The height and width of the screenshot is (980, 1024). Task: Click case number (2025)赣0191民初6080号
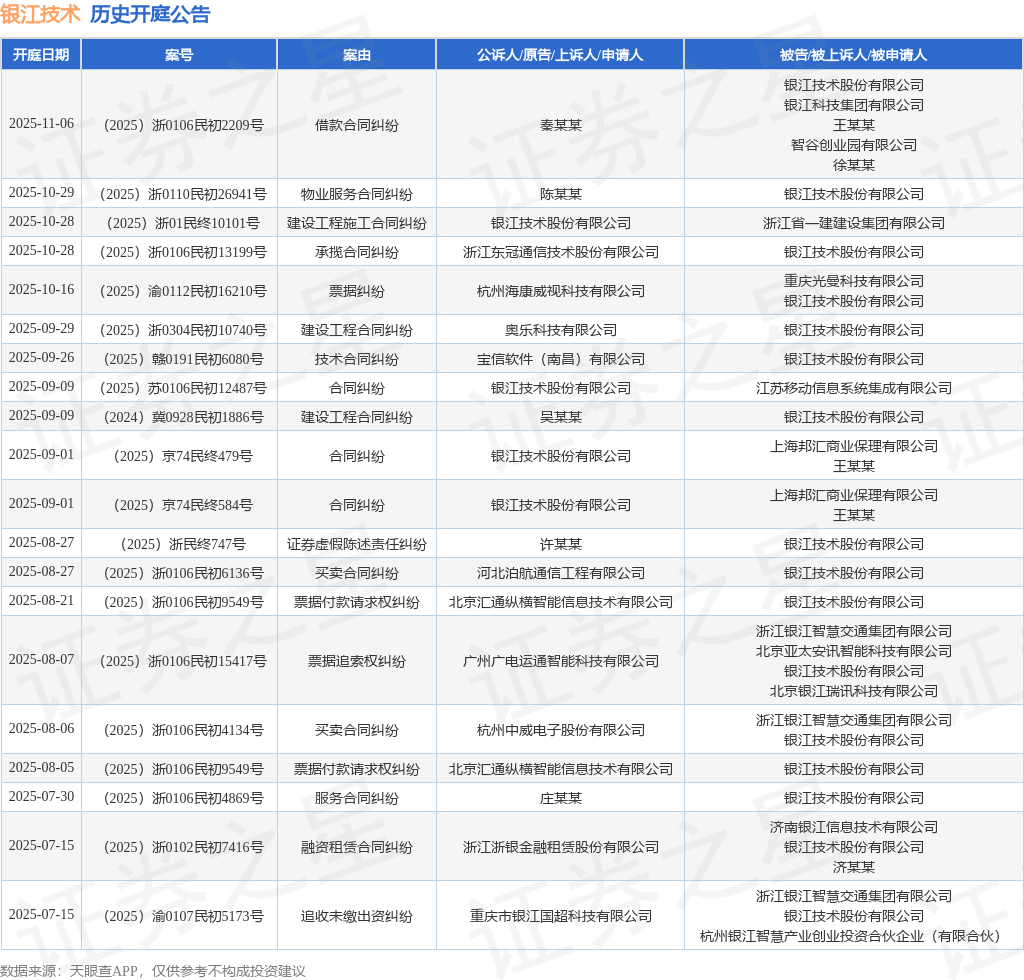coord(184,359)
